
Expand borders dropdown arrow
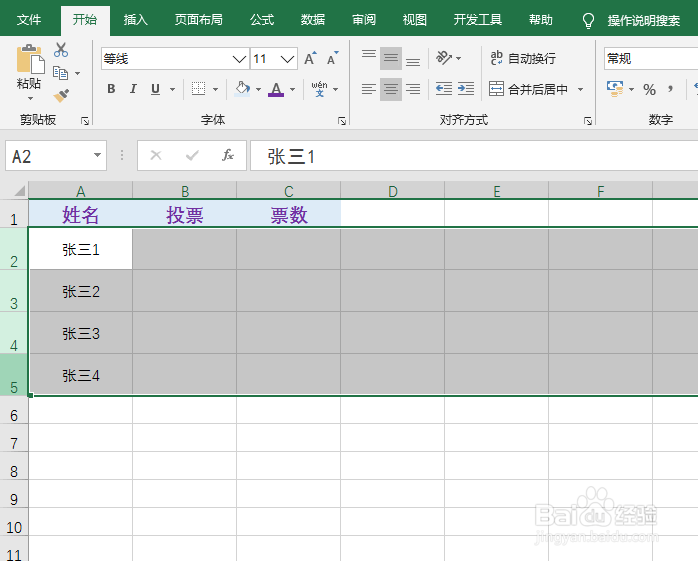215,89
